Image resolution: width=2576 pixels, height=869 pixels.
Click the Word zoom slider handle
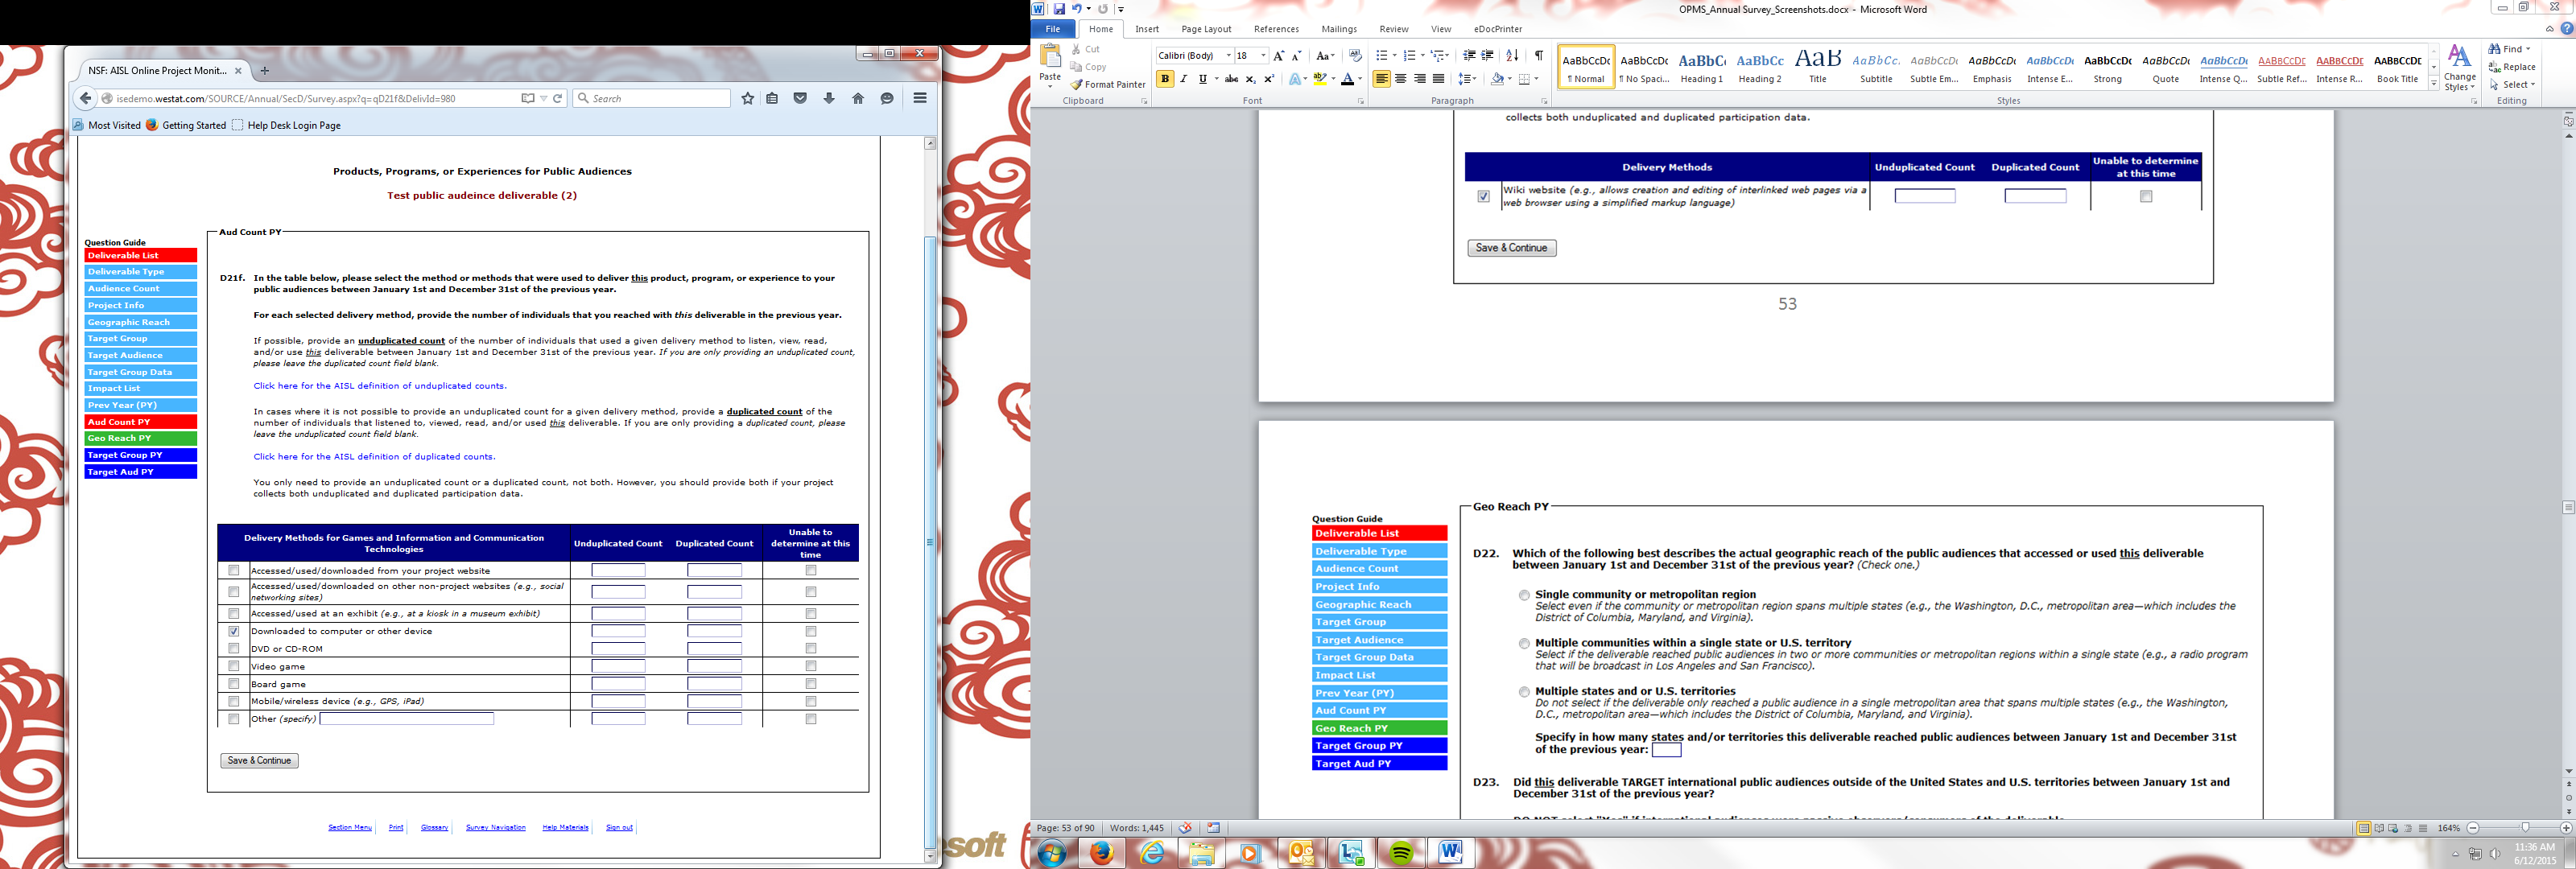coord(2525,828)
